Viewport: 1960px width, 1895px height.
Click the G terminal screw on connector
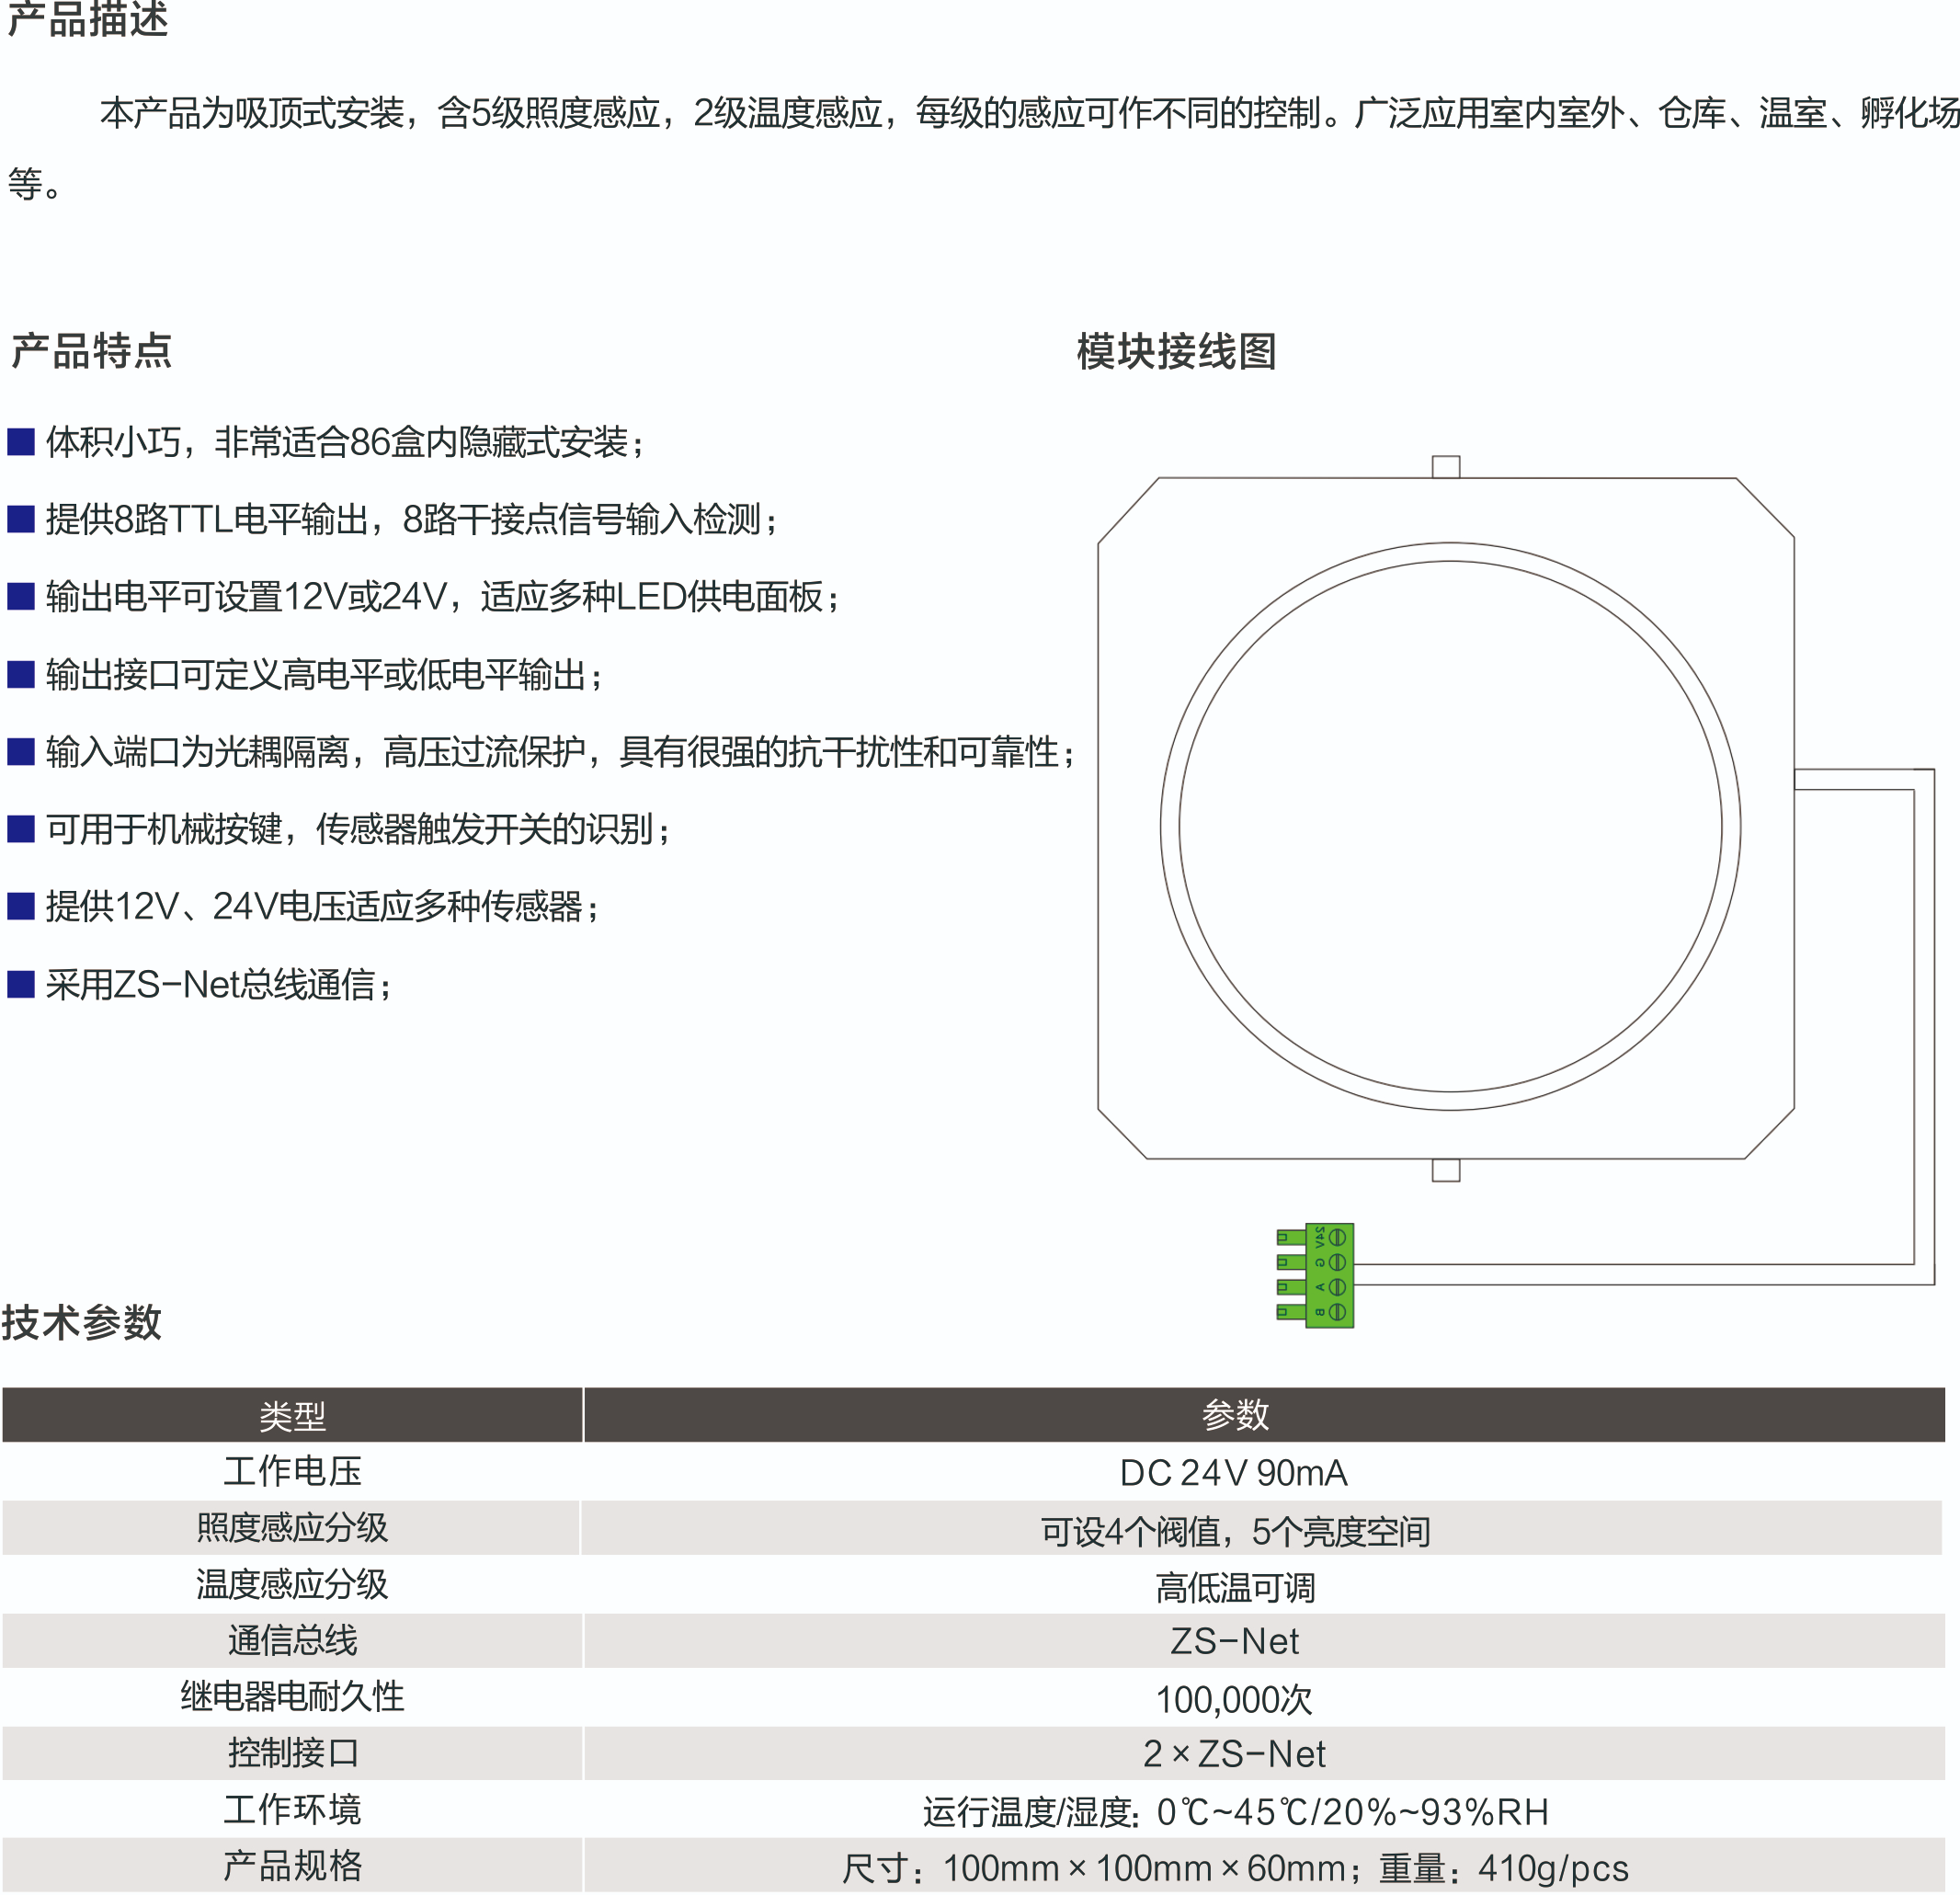pos(1336,1262)
